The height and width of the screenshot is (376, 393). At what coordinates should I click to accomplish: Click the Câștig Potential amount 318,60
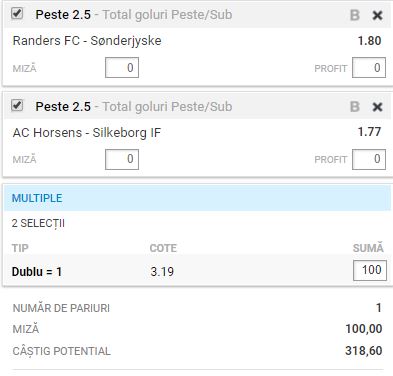(364, 351)
